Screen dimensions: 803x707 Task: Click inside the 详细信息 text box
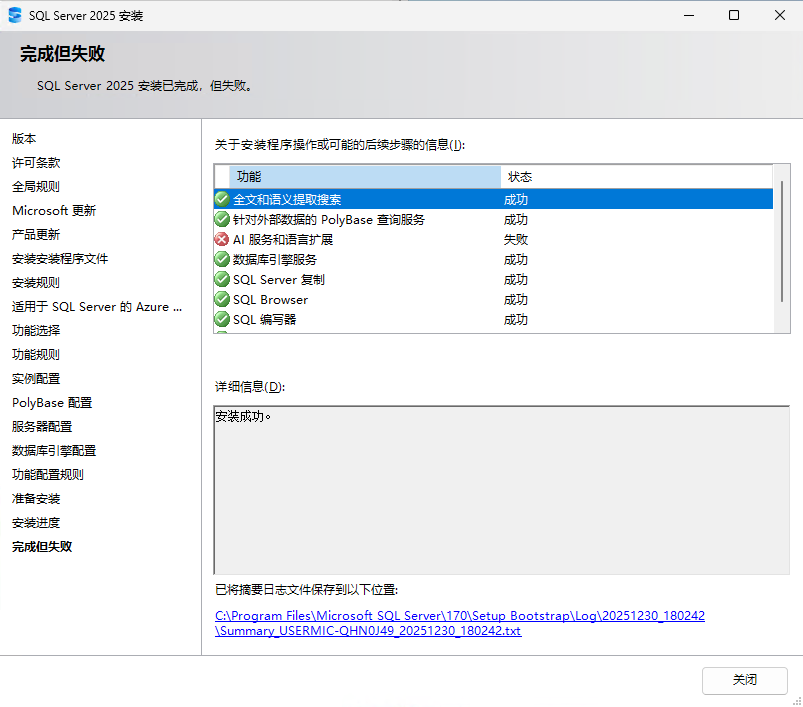click(x=501, y=490)
